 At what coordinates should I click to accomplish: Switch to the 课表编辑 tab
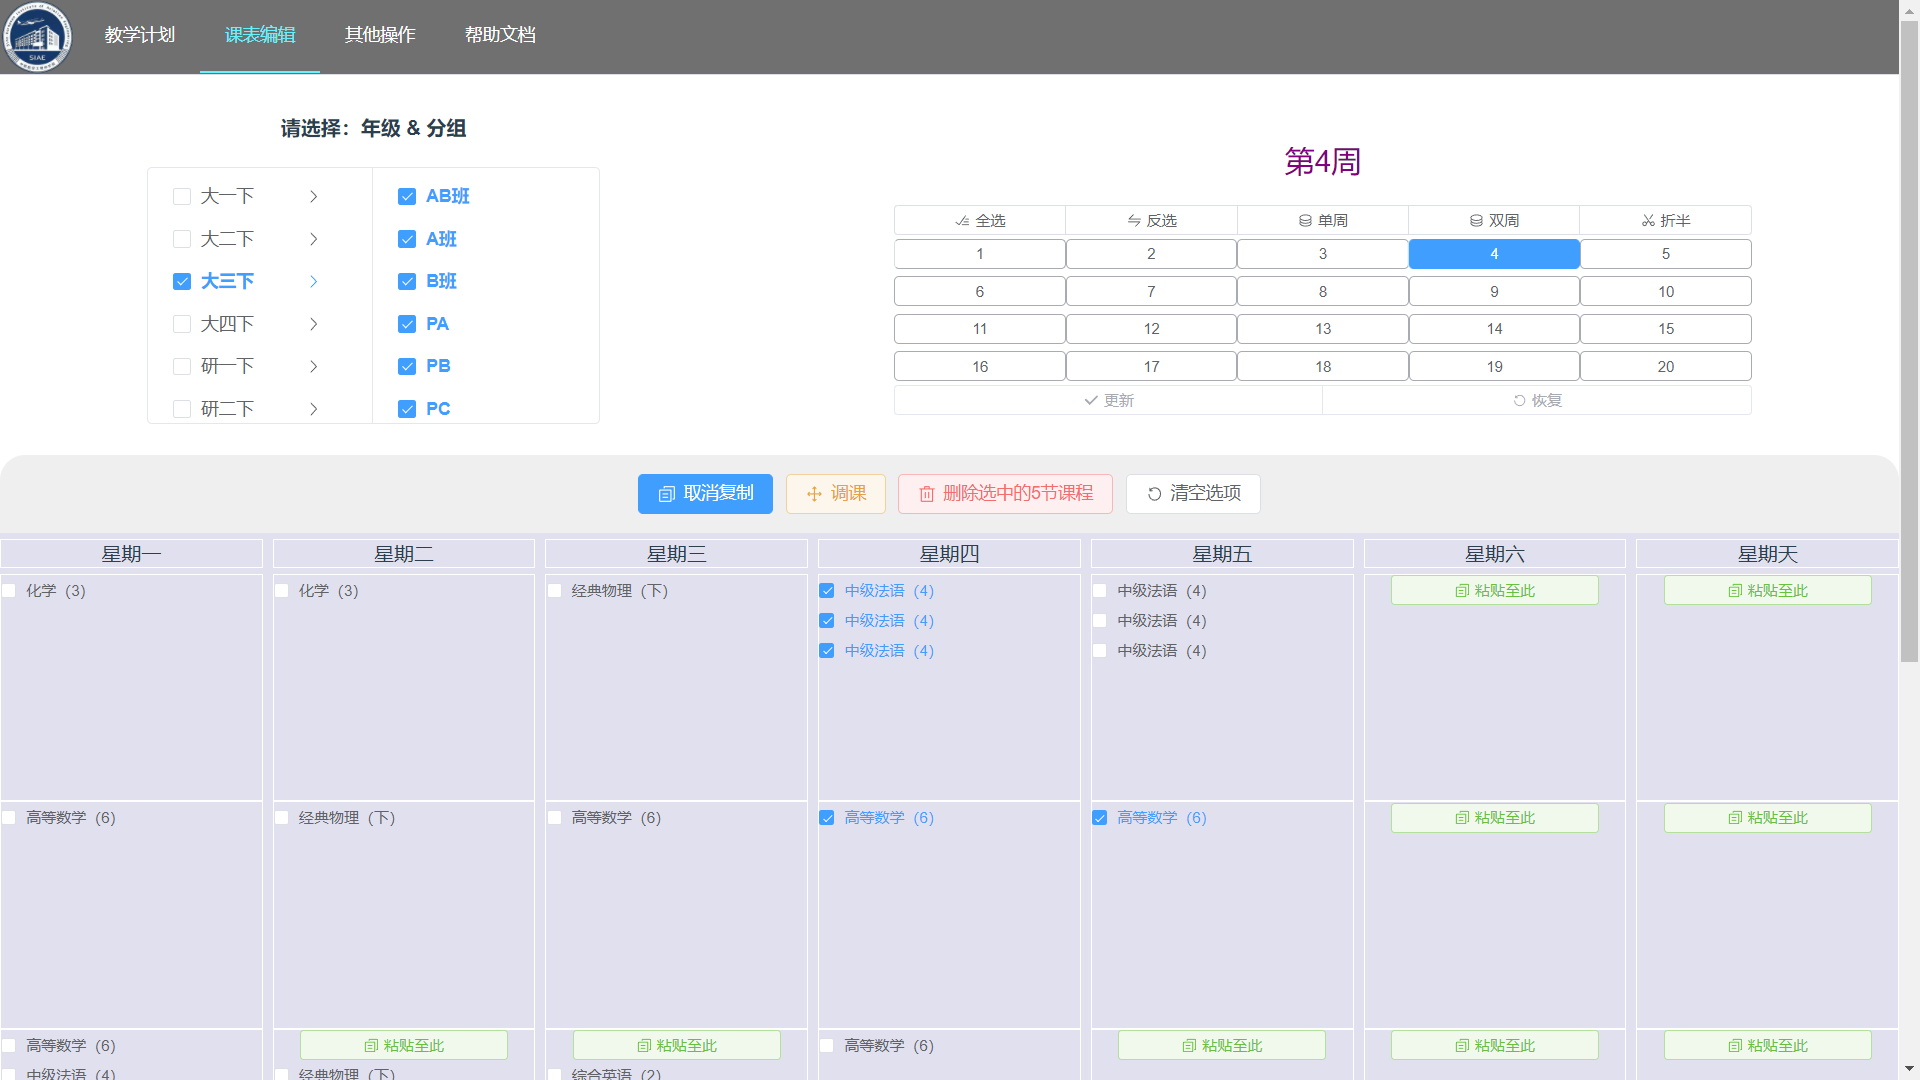coord(260,35)
